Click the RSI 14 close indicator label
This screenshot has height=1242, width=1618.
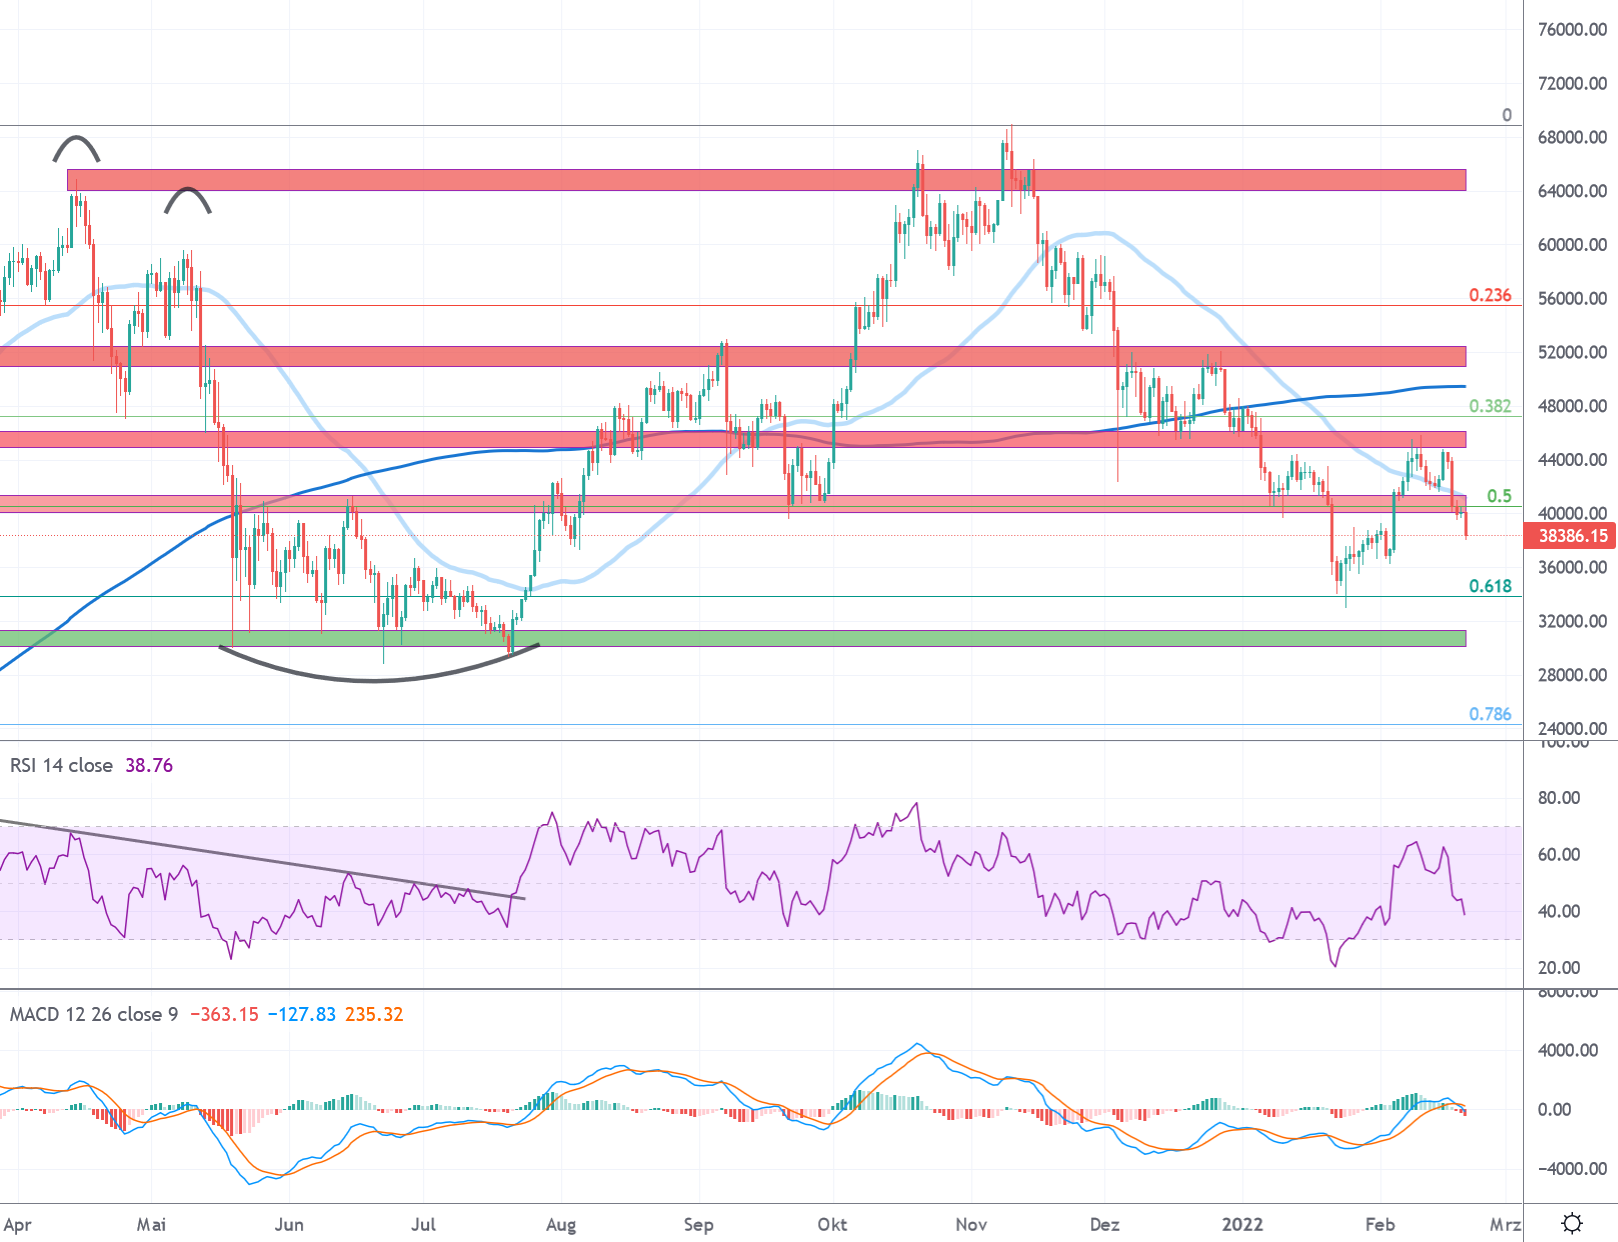coord(61,765)
